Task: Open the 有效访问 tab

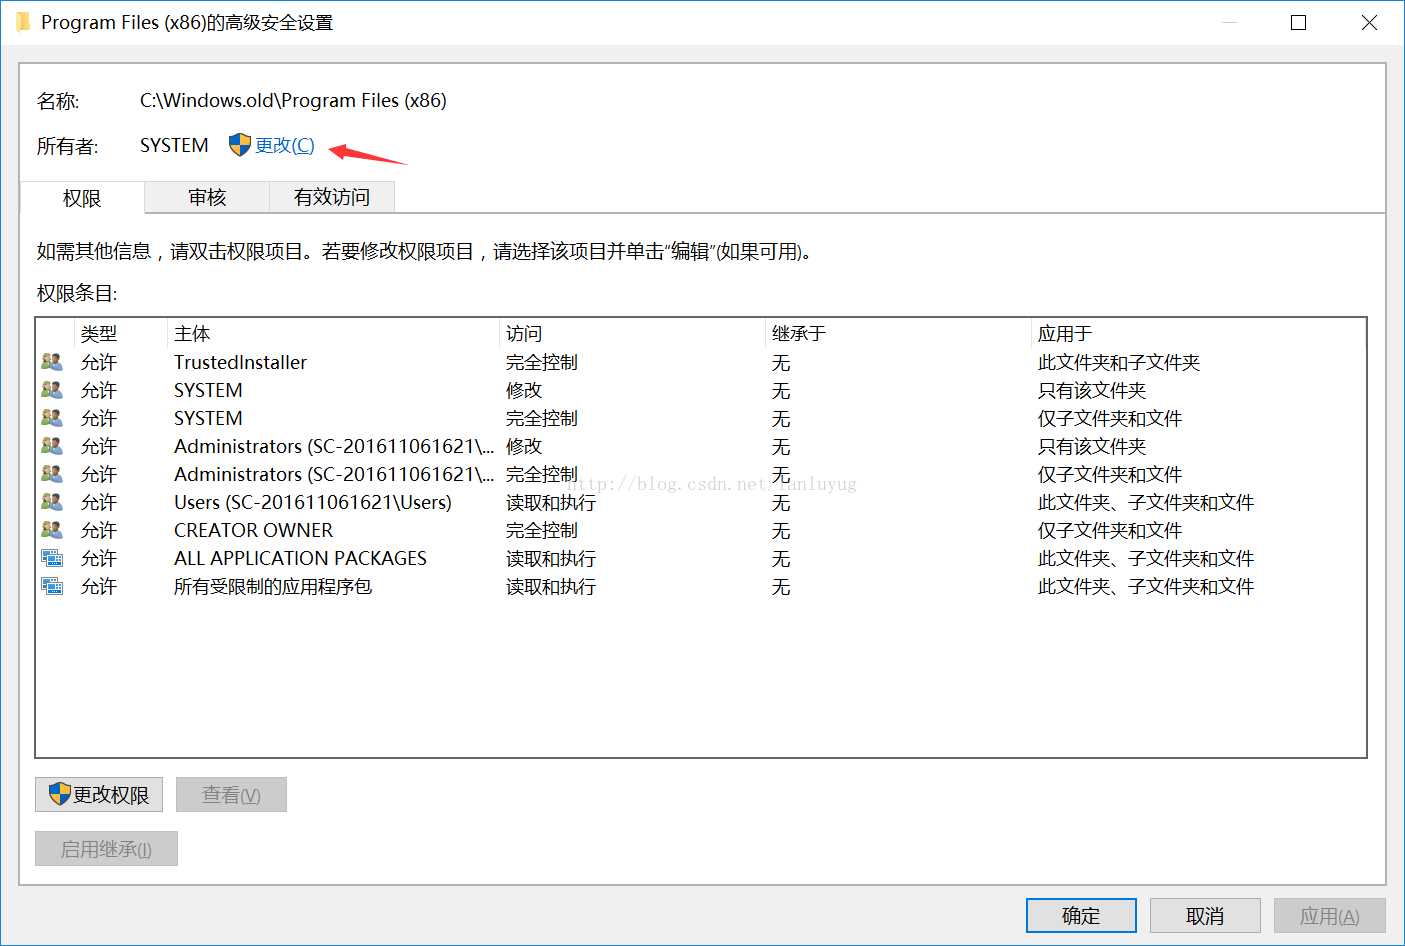Action: point(332,197)
